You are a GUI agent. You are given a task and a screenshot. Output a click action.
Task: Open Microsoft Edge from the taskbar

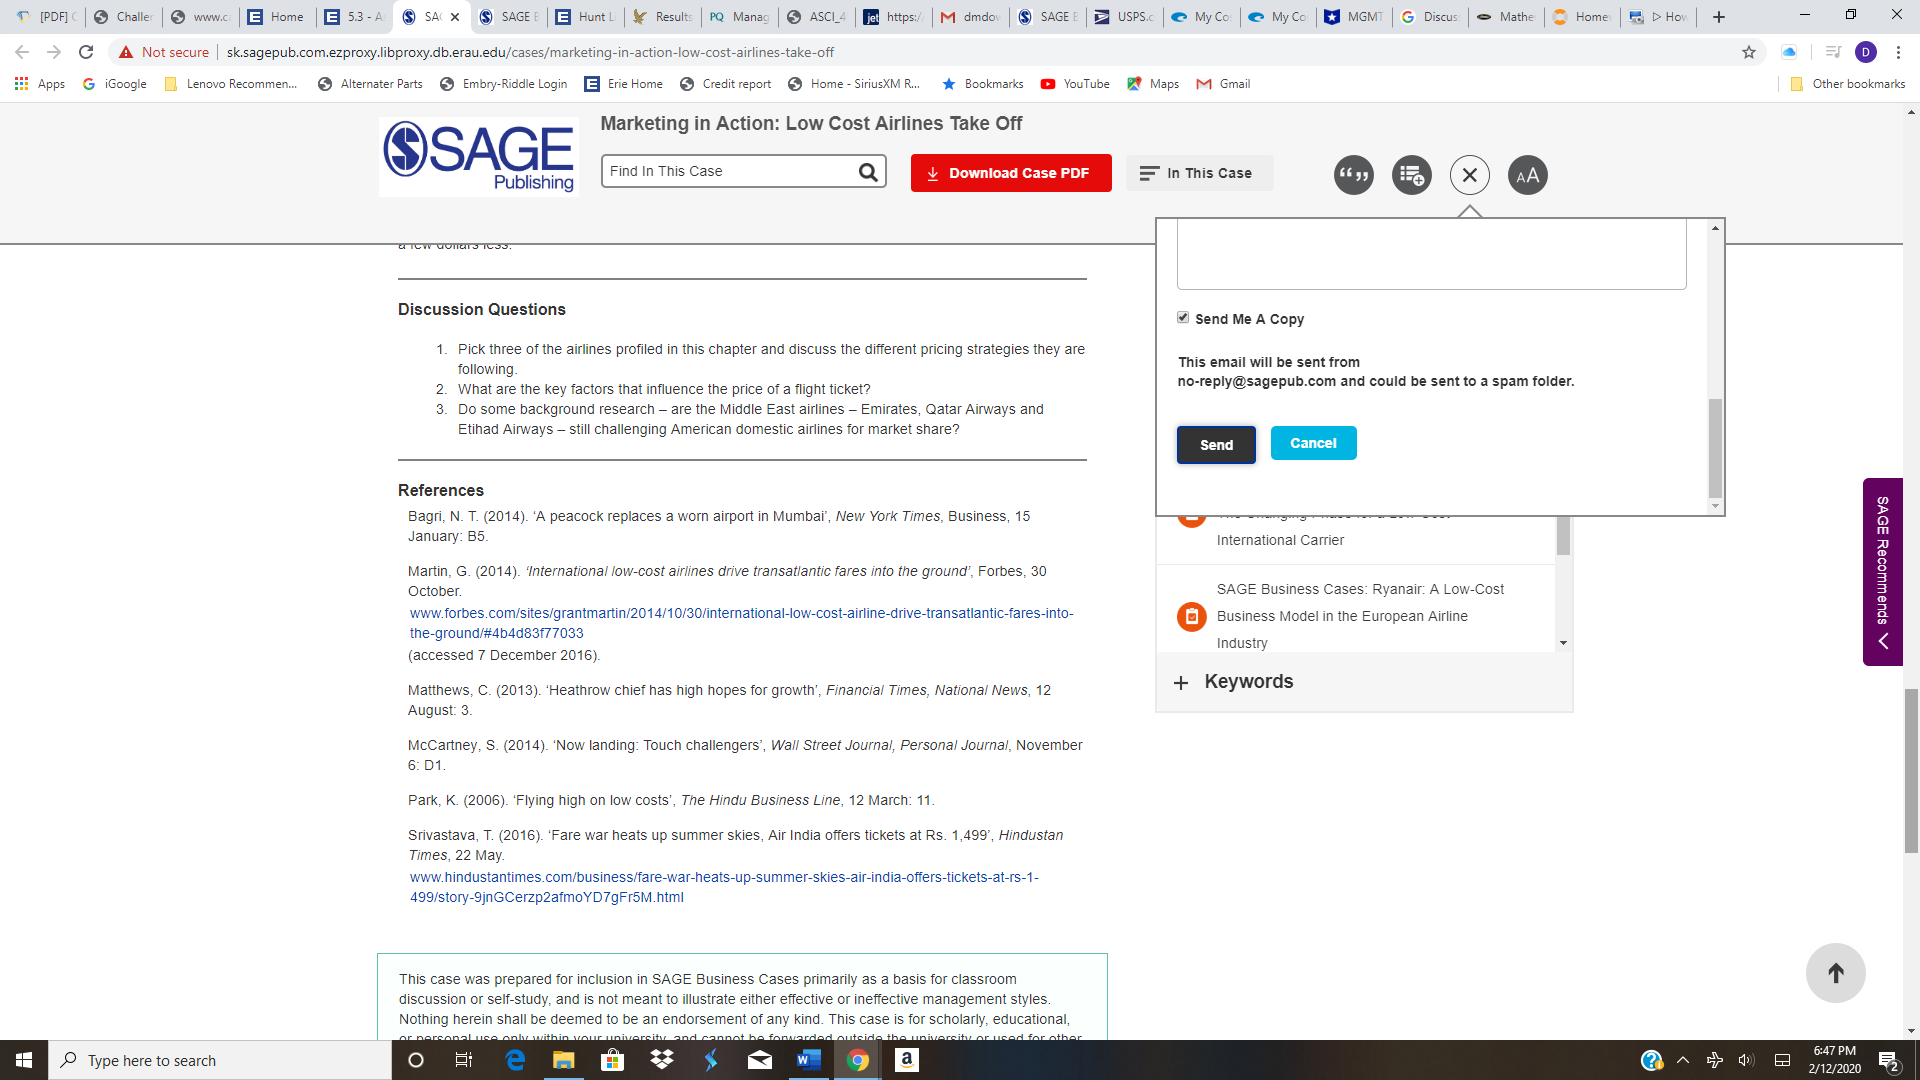tap(515, 1060)
